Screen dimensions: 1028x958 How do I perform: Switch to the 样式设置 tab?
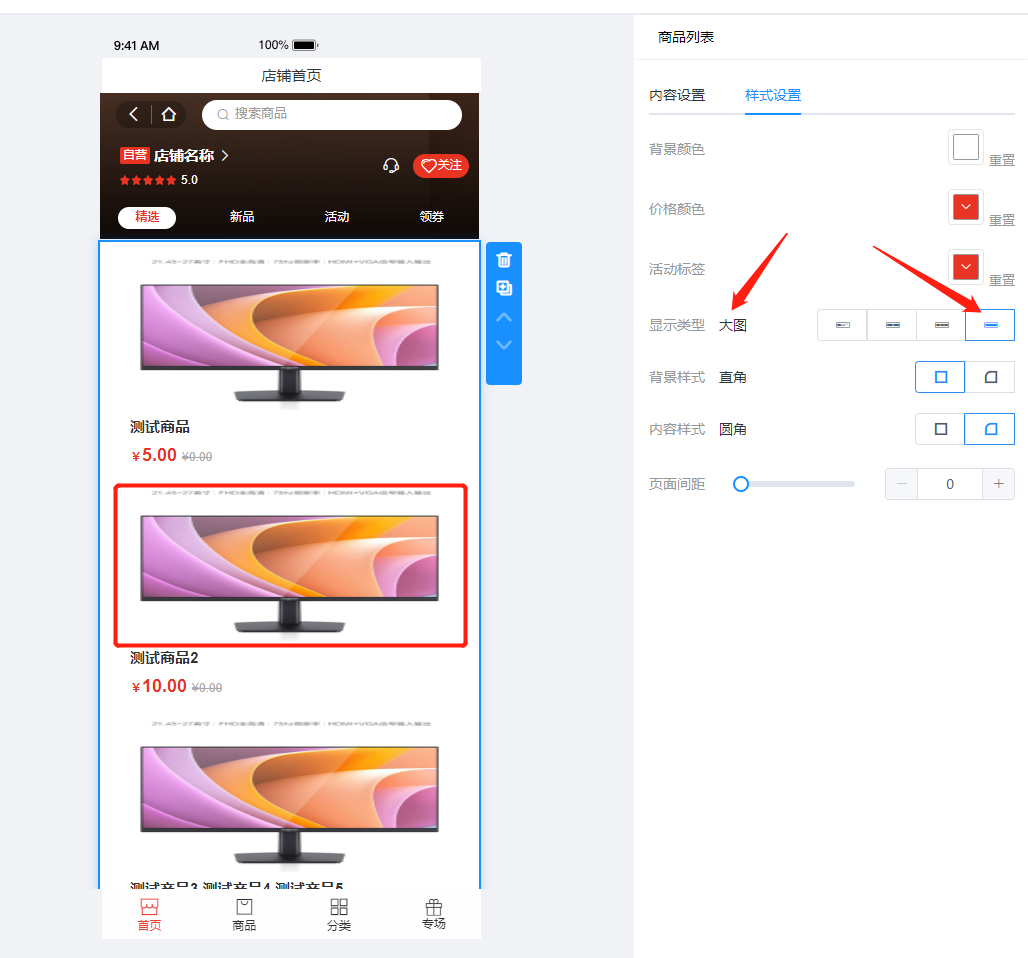[773, 95]
